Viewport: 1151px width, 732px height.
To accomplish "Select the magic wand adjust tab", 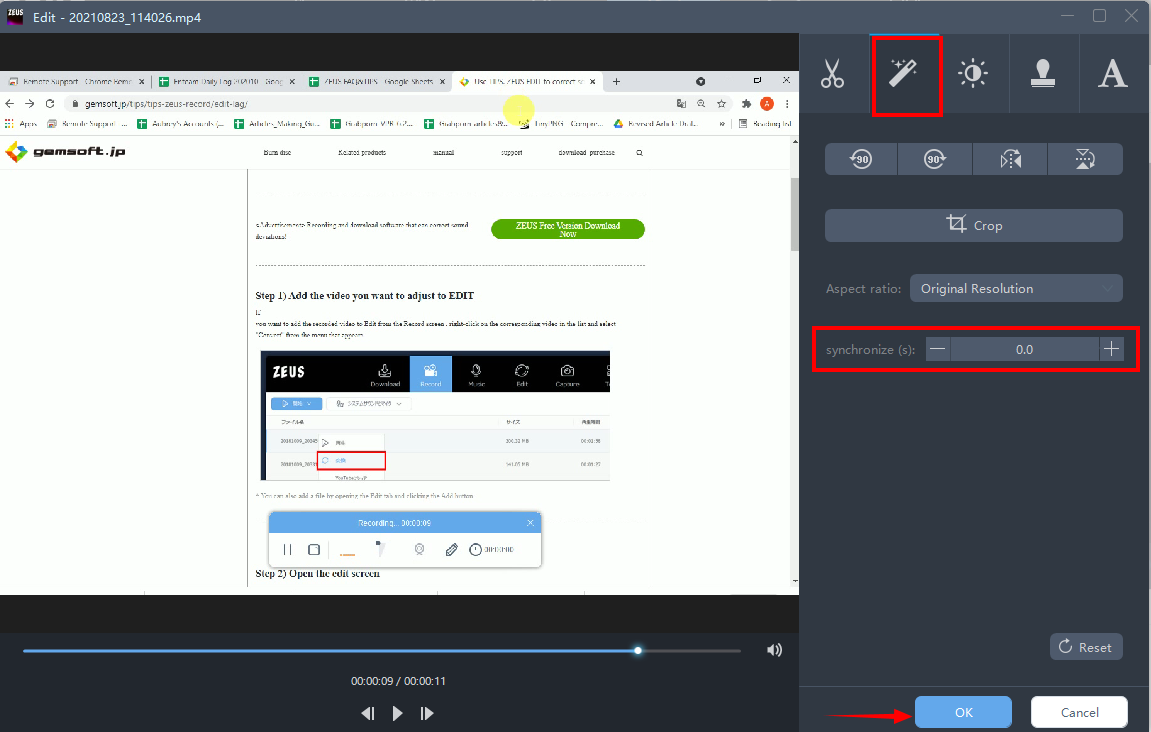I will pyautogui.click(x=904, y=73).
